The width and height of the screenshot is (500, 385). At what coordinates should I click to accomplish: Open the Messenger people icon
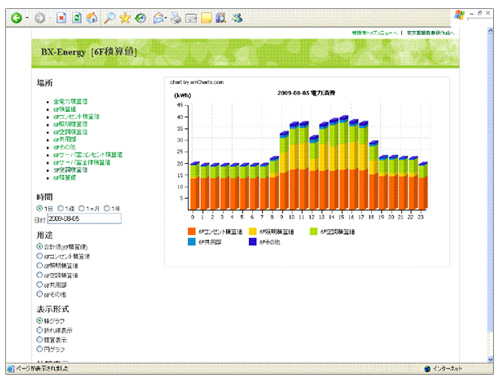[237, 18]
